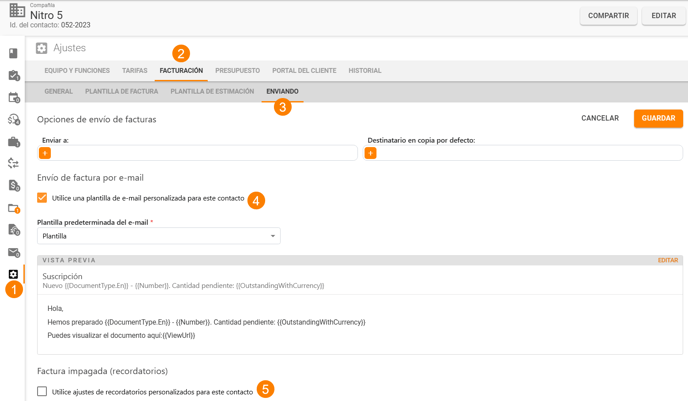Open the Historial tab
The image size is (688, 401).
tap(365, 71)
